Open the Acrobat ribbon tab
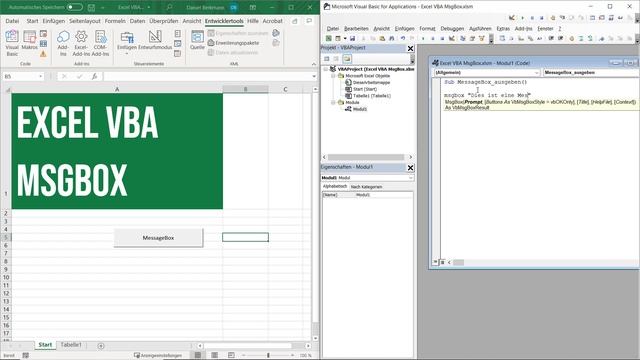 click(x=272, y=21)
